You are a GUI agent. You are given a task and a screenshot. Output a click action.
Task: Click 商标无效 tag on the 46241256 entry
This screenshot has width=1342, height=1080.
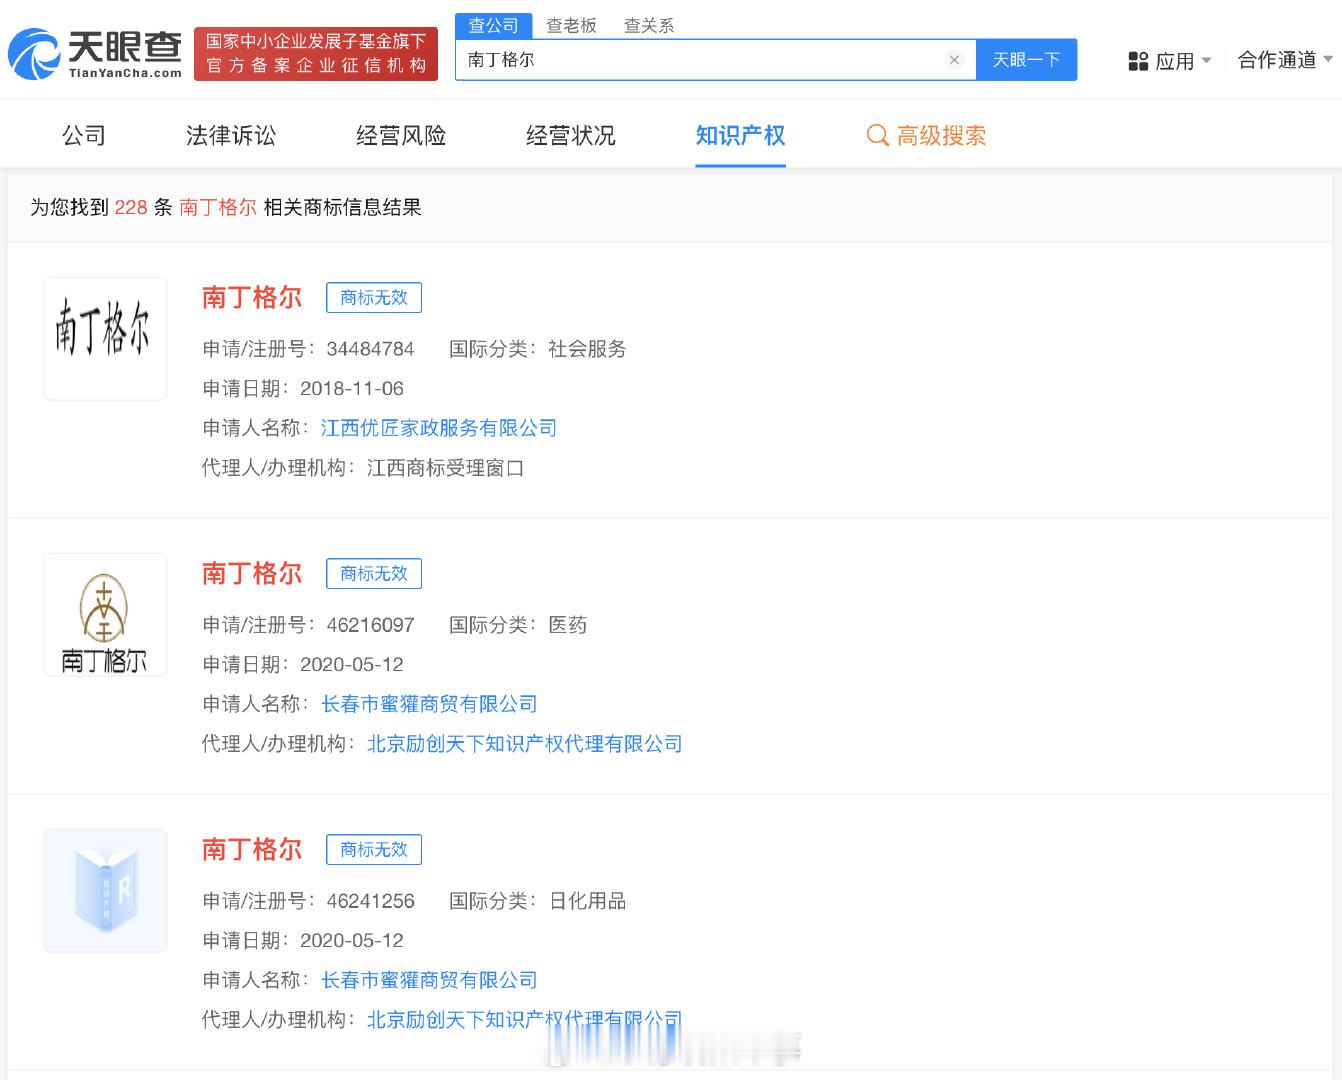click(x=374, y=850)
